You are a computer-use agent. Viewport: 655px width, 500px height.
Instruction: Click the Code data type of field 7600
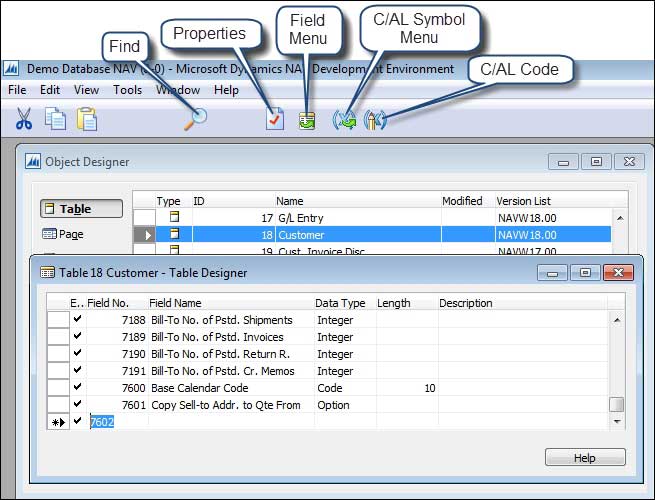tap(330, 388)
